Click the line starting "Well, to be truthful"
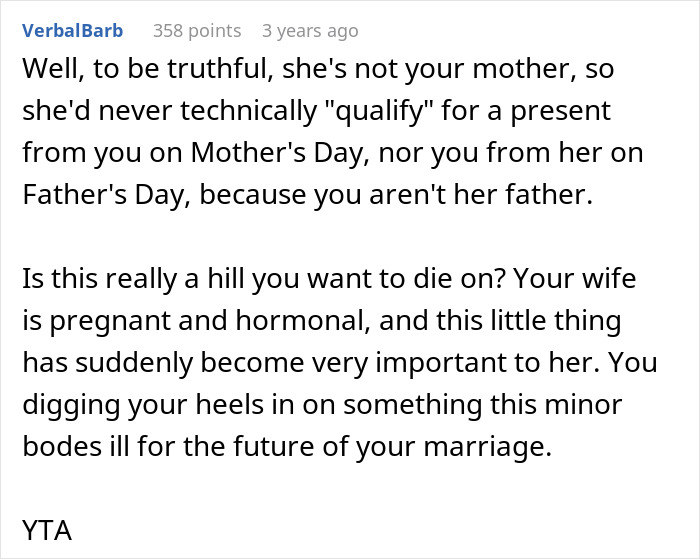The height and width of the screenshot is (559, 700). 318,69
